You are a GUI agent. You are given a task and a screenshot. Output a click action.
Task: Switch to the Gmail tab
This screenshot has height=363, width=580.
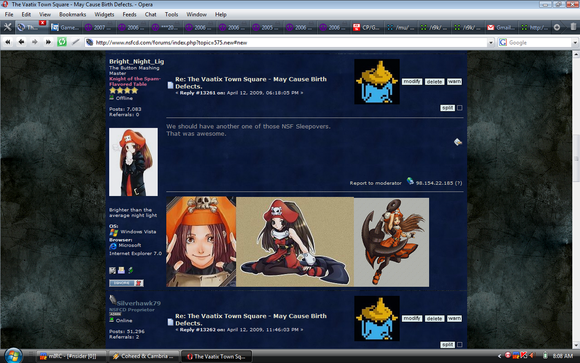click(501, 27)
